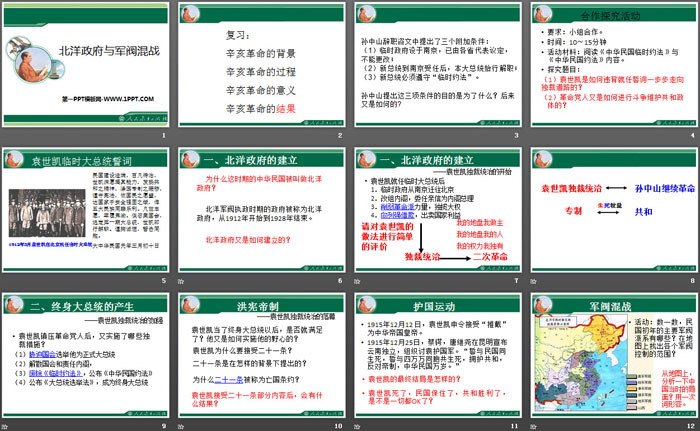Click the 胁迫国会 hyperlink in slide 9
Viewport: 700px width, 431px height.
tap(42, 354)
